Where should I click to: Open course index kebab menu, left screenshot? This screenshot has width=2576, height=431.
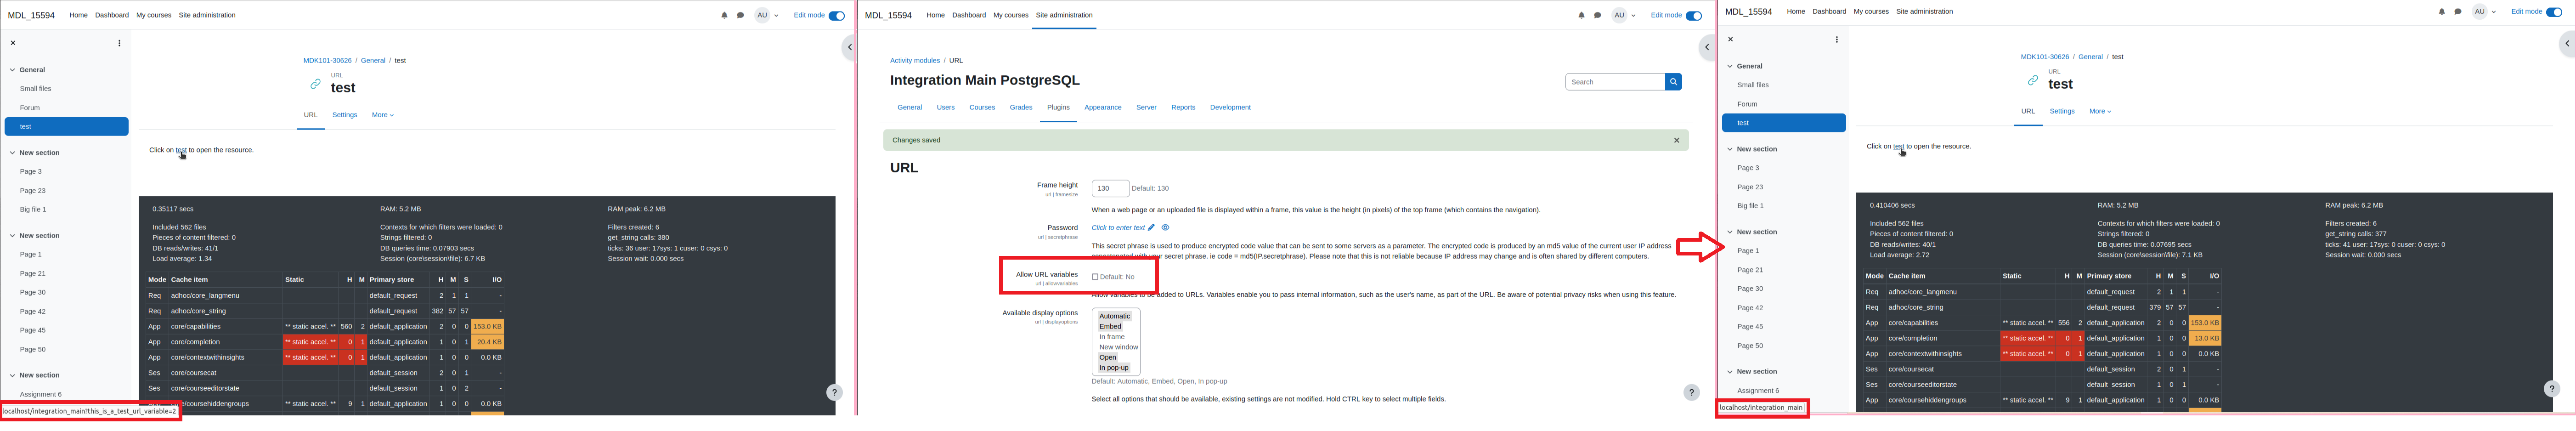pos(119,43)
